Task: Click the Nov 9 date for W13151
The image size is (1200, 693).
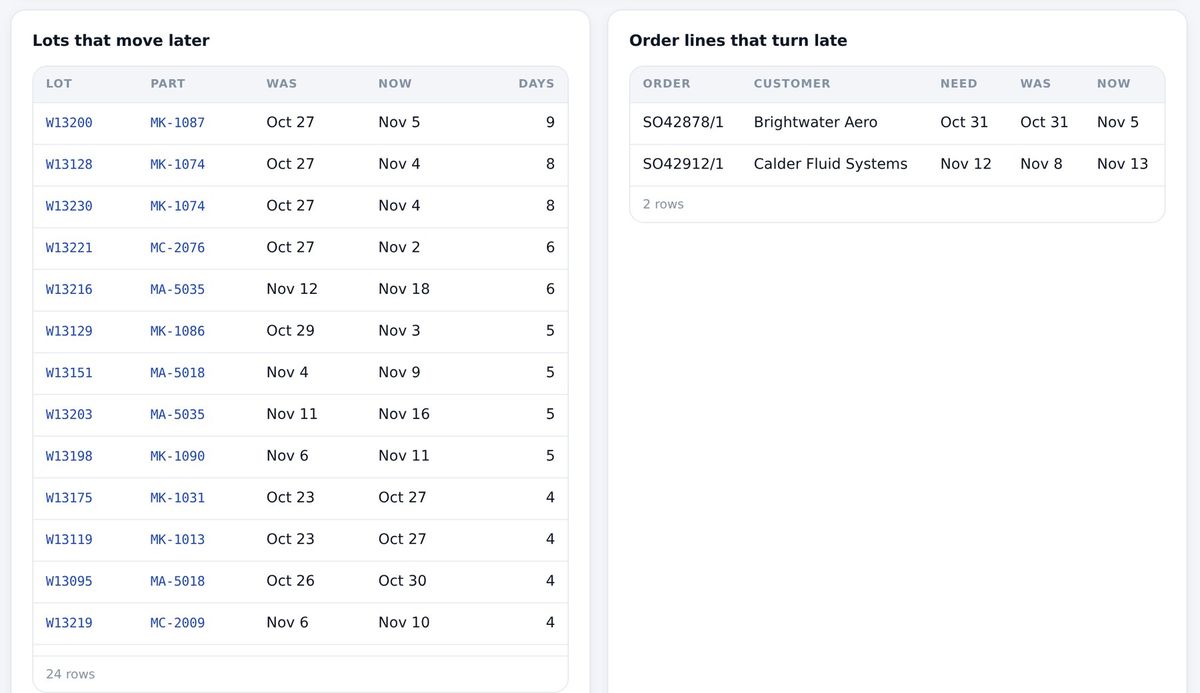Action: pyautogui.click(x=399, y=372)
